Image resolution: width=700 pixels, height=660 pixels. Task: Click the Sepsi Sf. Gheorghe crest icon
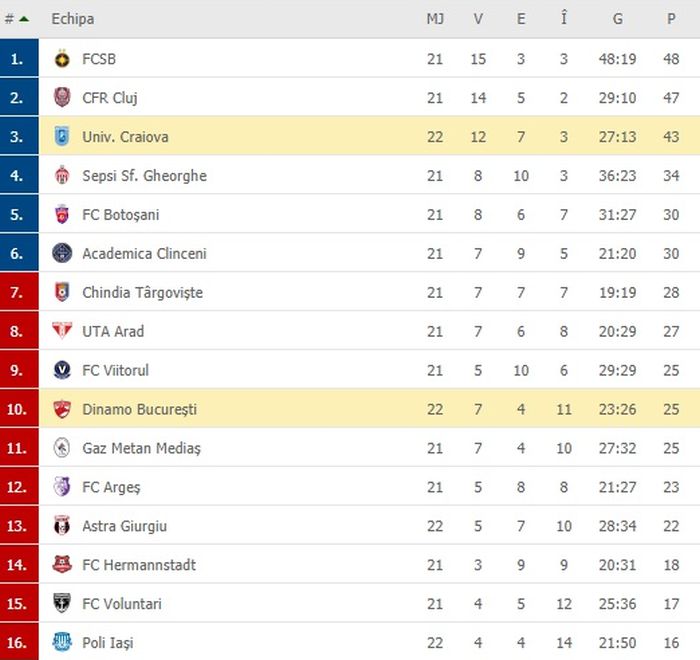pos(62,176)
